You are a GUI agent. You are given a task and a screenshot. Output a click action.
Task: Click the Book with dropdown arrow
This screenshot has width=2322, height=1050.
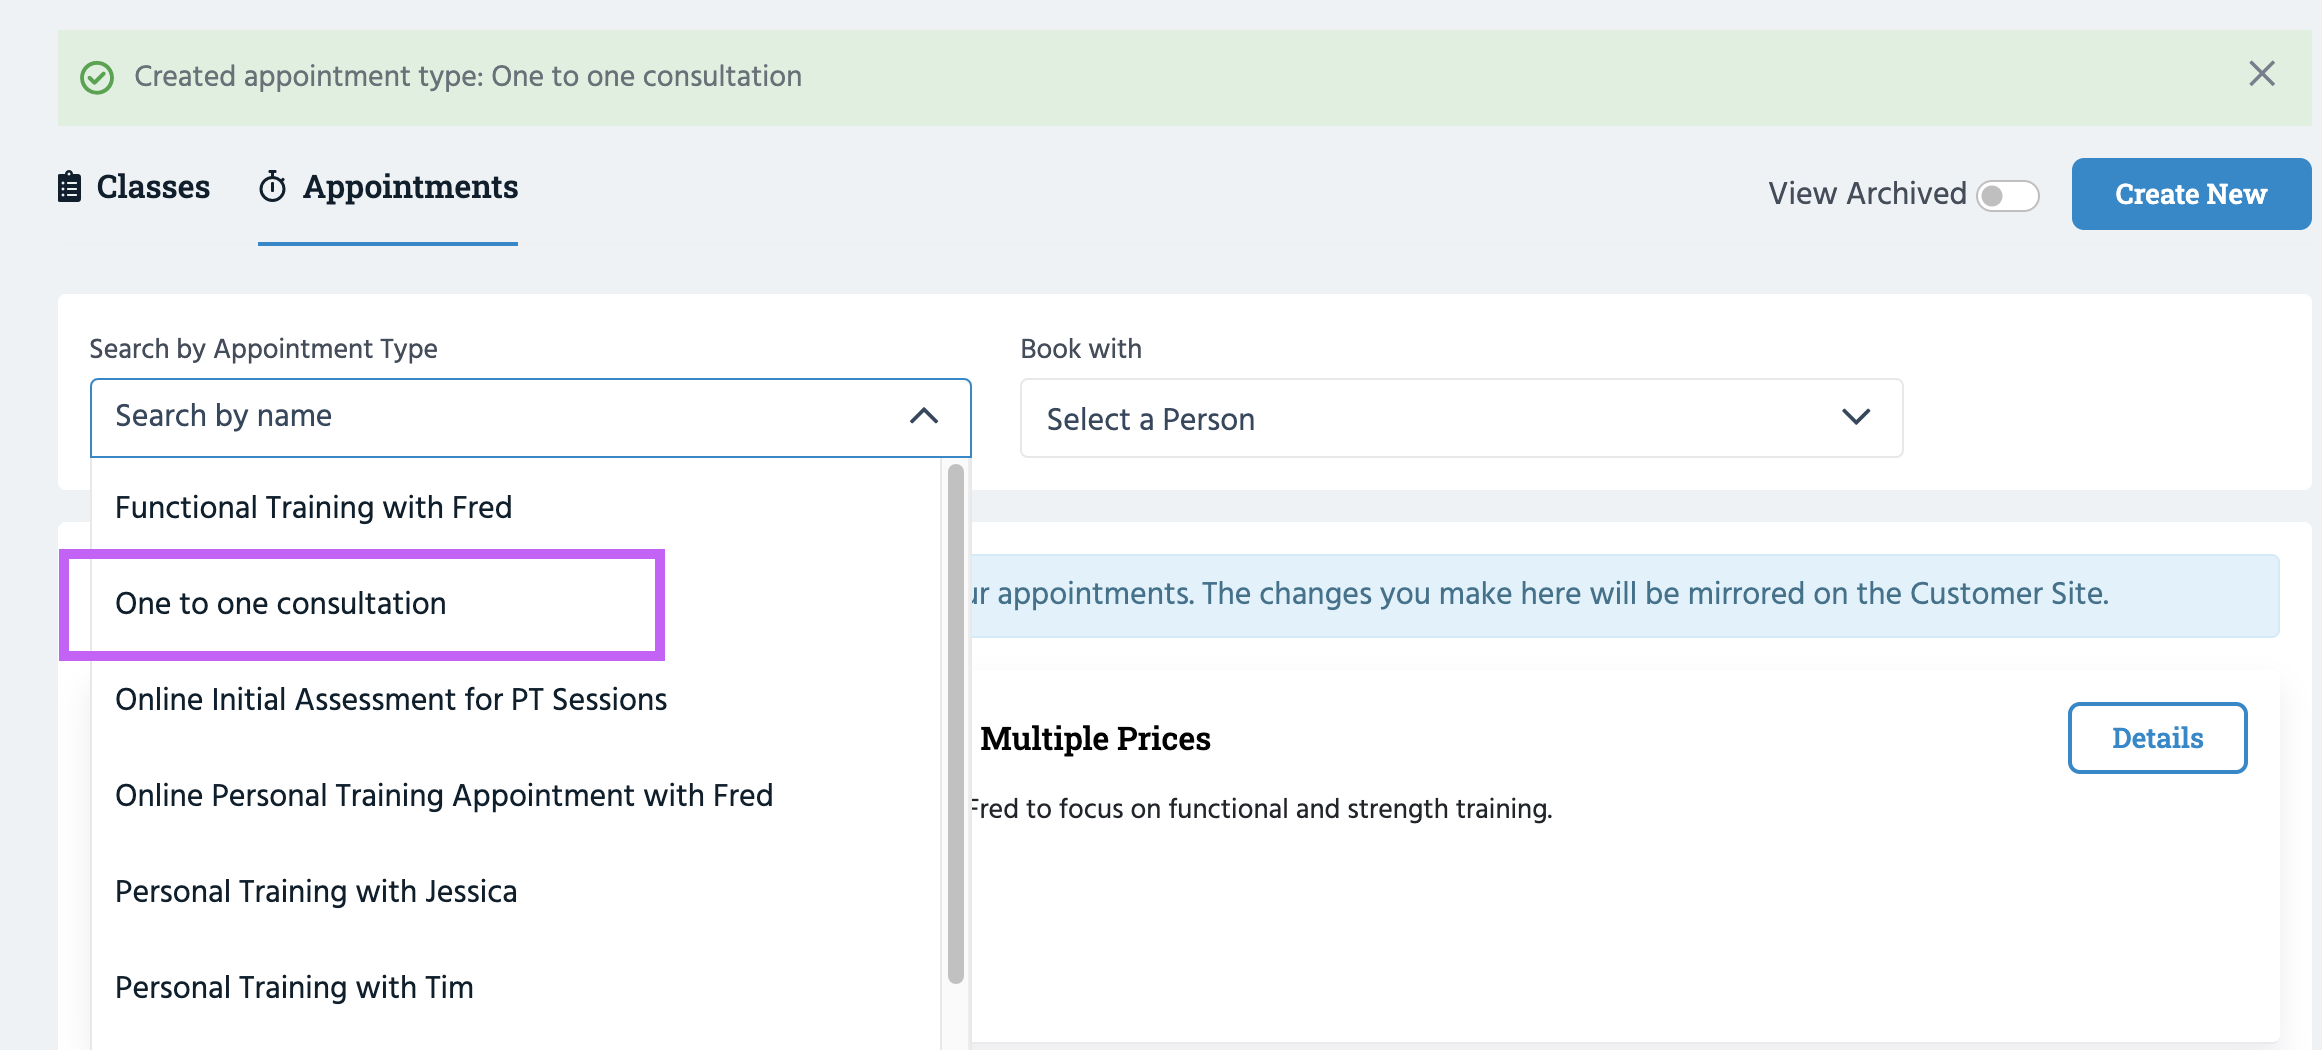coord(1856,417)
